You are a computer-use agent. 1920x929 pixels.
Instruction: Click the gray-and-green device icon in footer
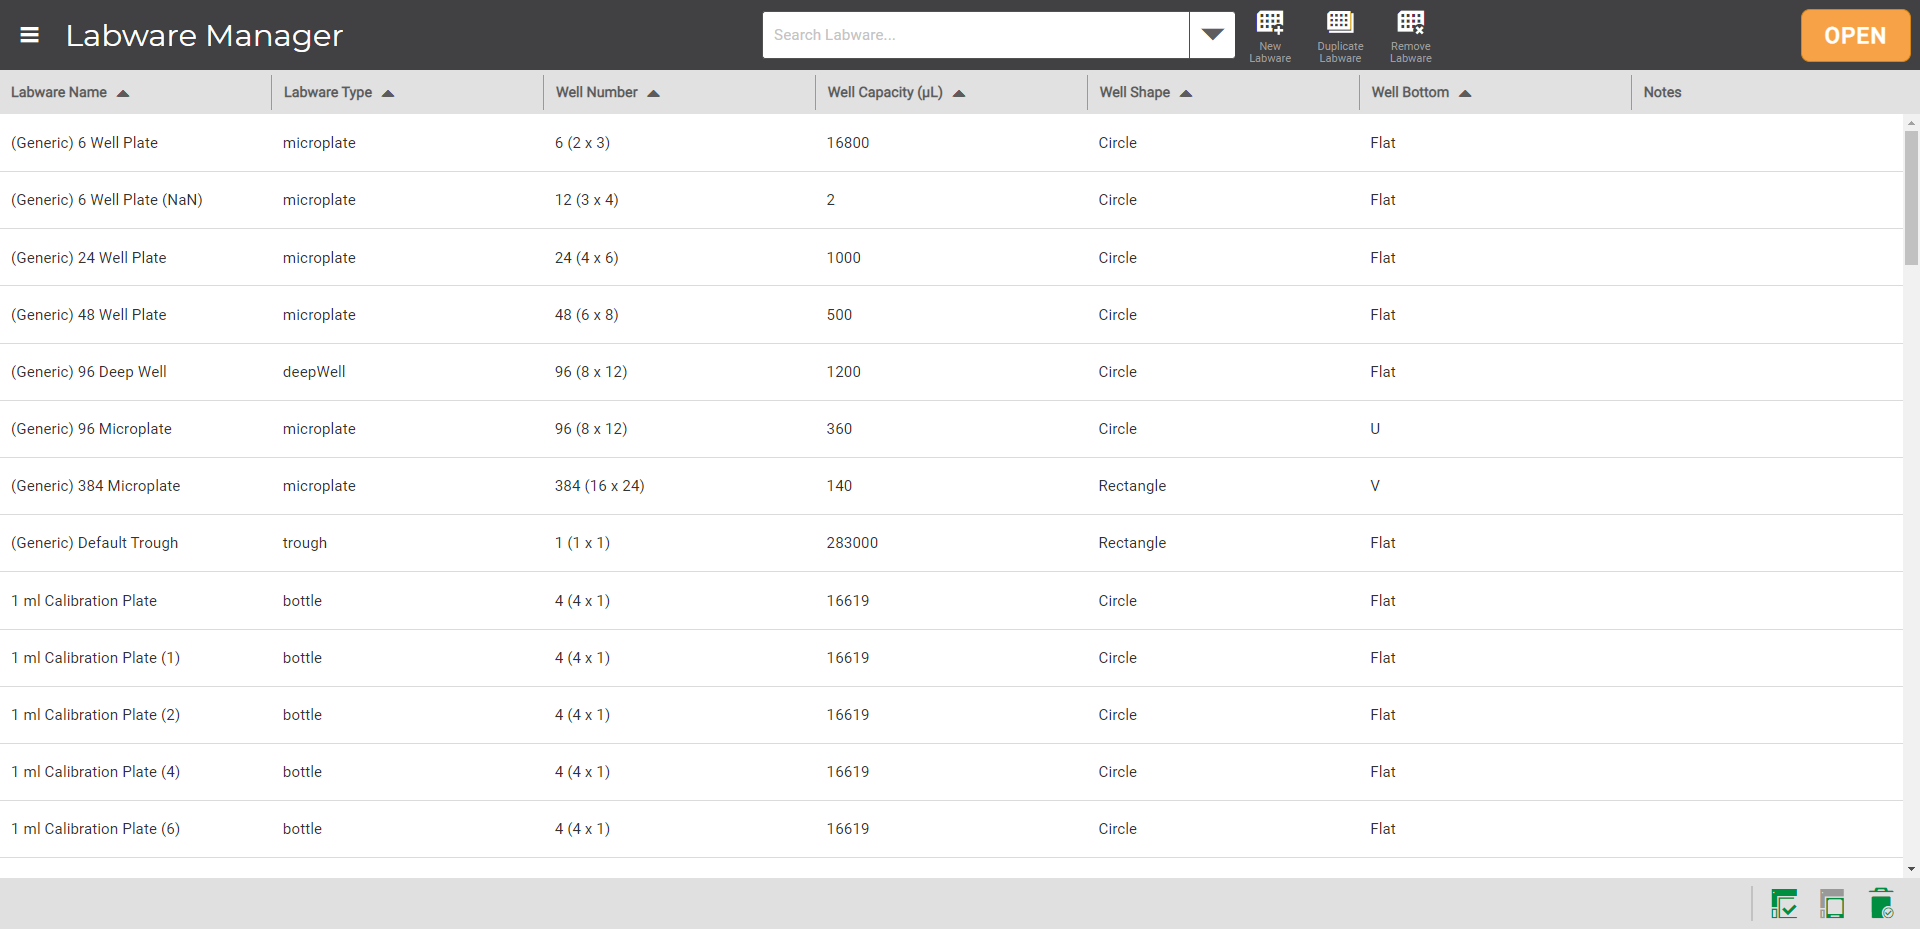[1832, 904]
